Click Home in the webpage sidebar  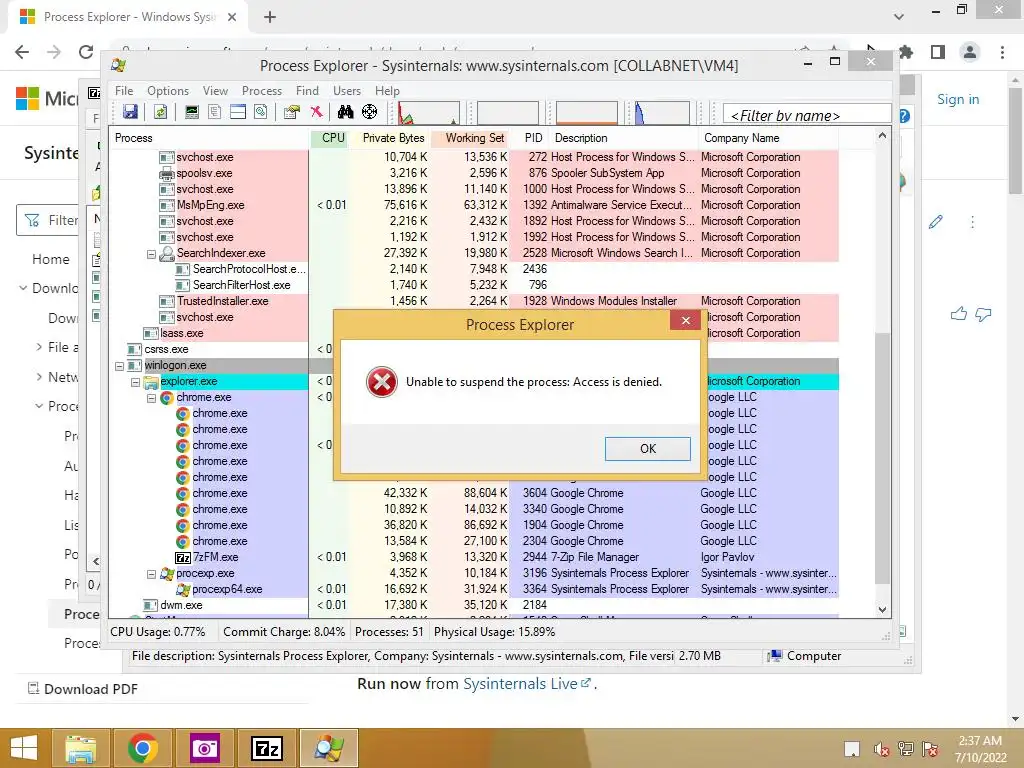click(x=50, y=259)
